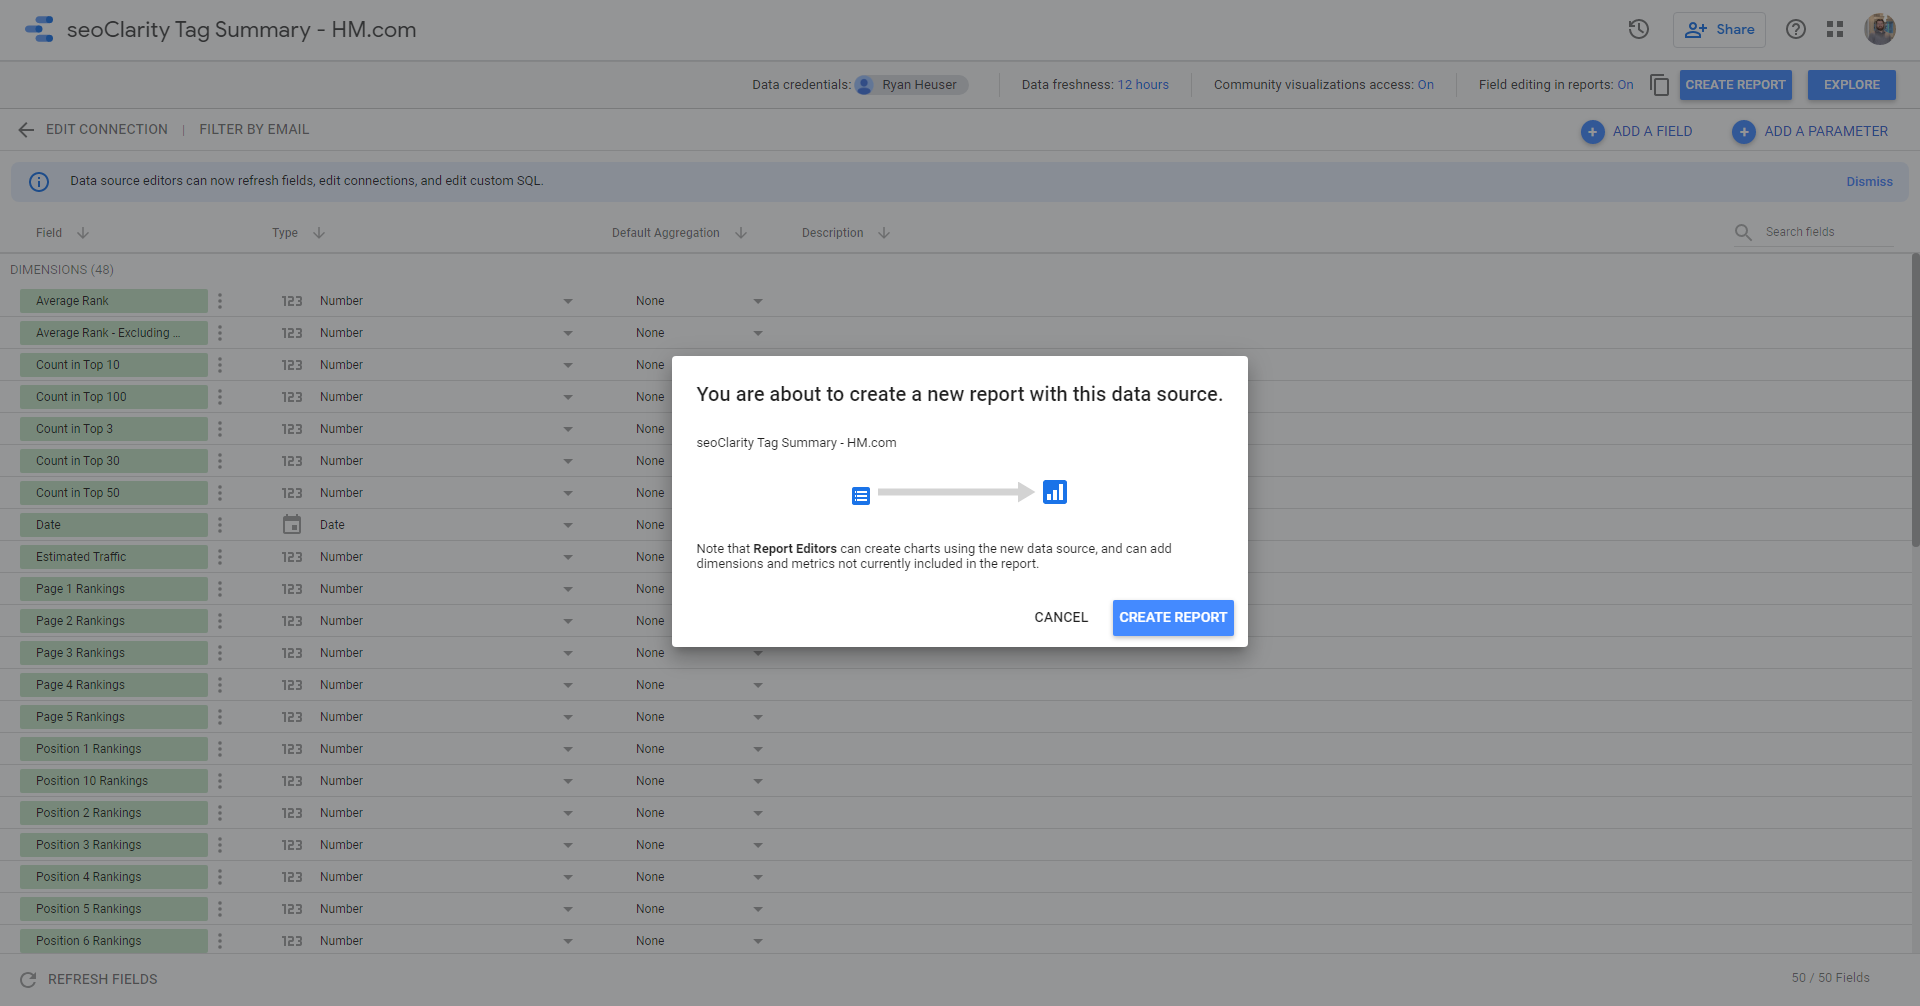Open Google apps grid icon

click(x=1835, y=30)
